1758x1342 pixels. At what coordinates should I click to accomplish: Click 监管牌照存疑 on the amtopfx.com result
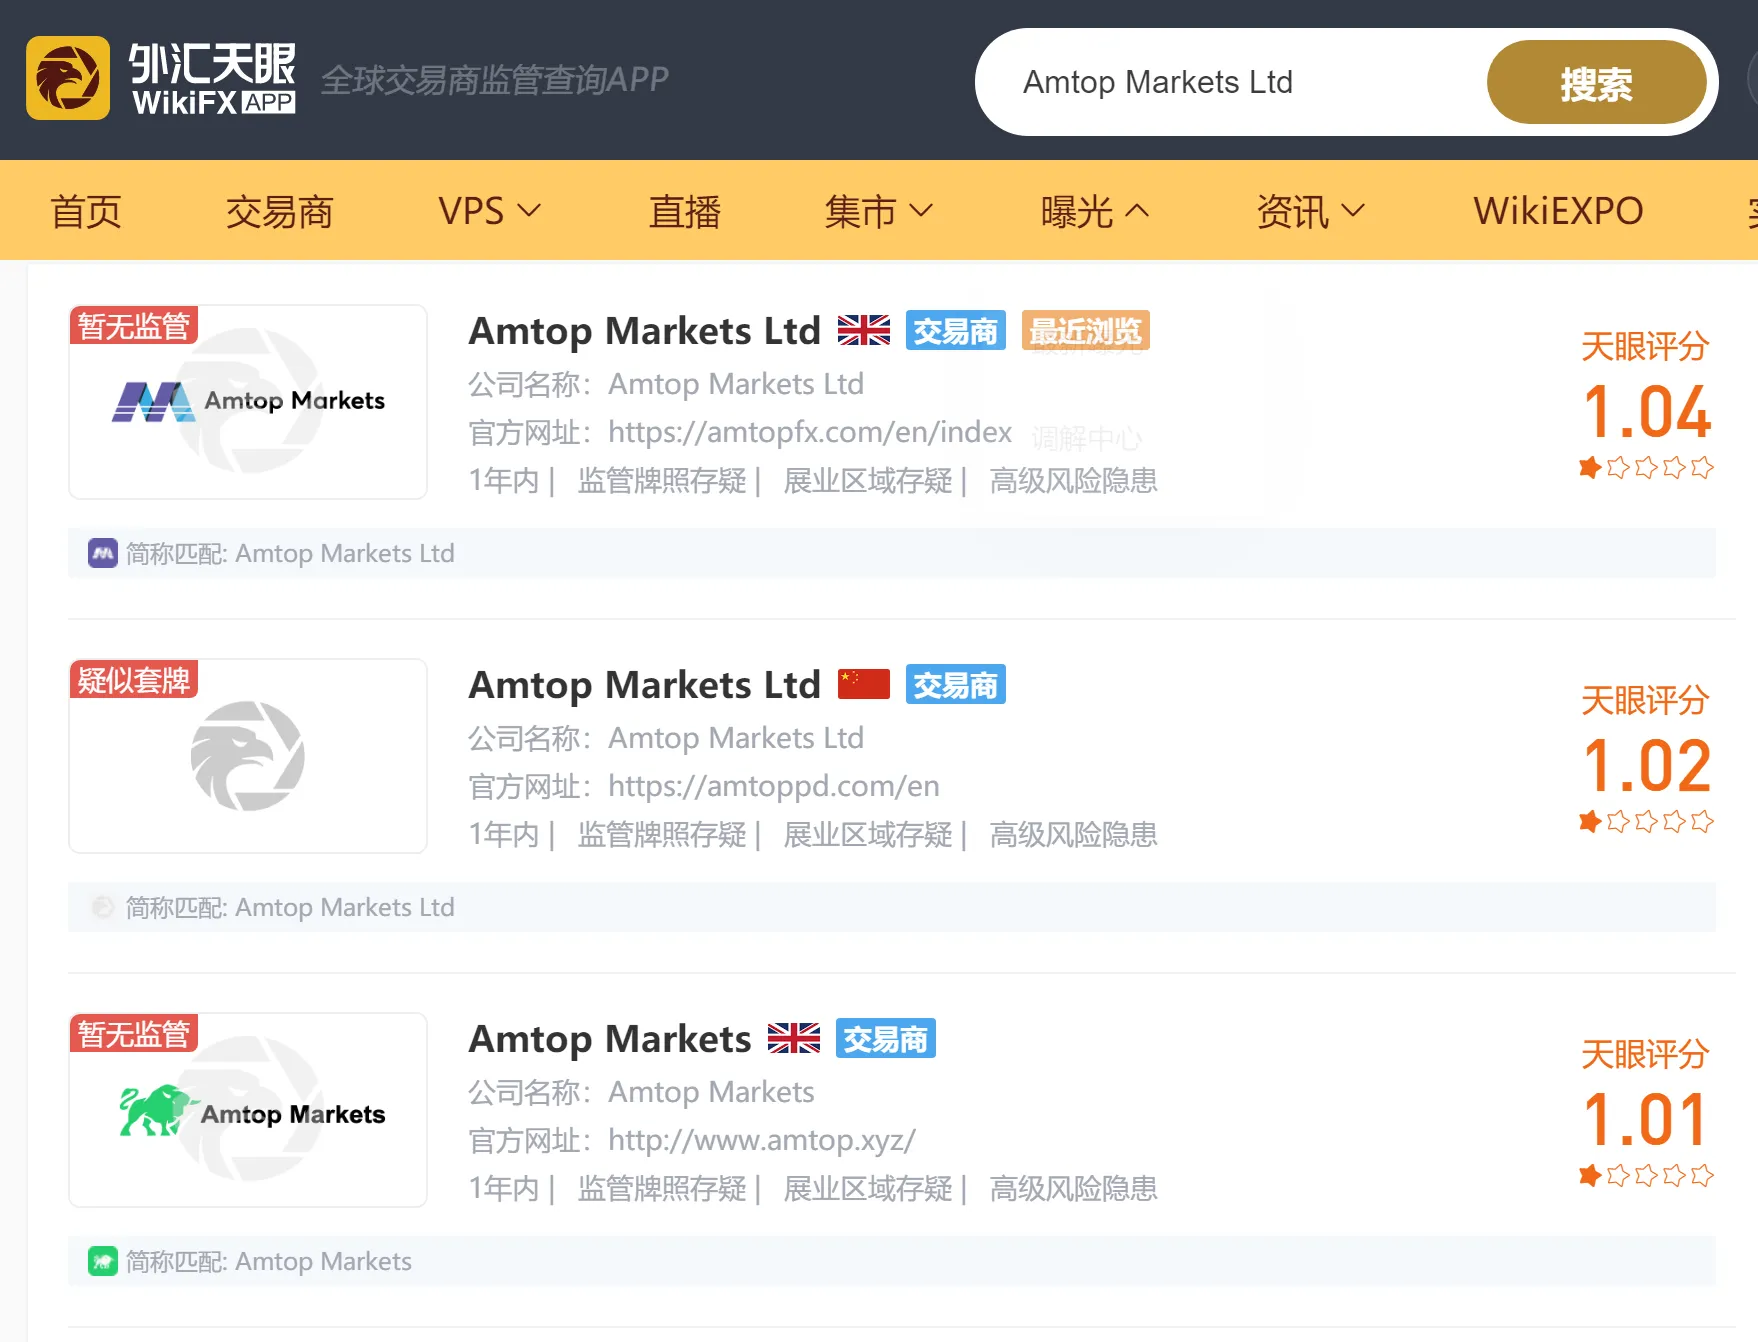point(662,481)
